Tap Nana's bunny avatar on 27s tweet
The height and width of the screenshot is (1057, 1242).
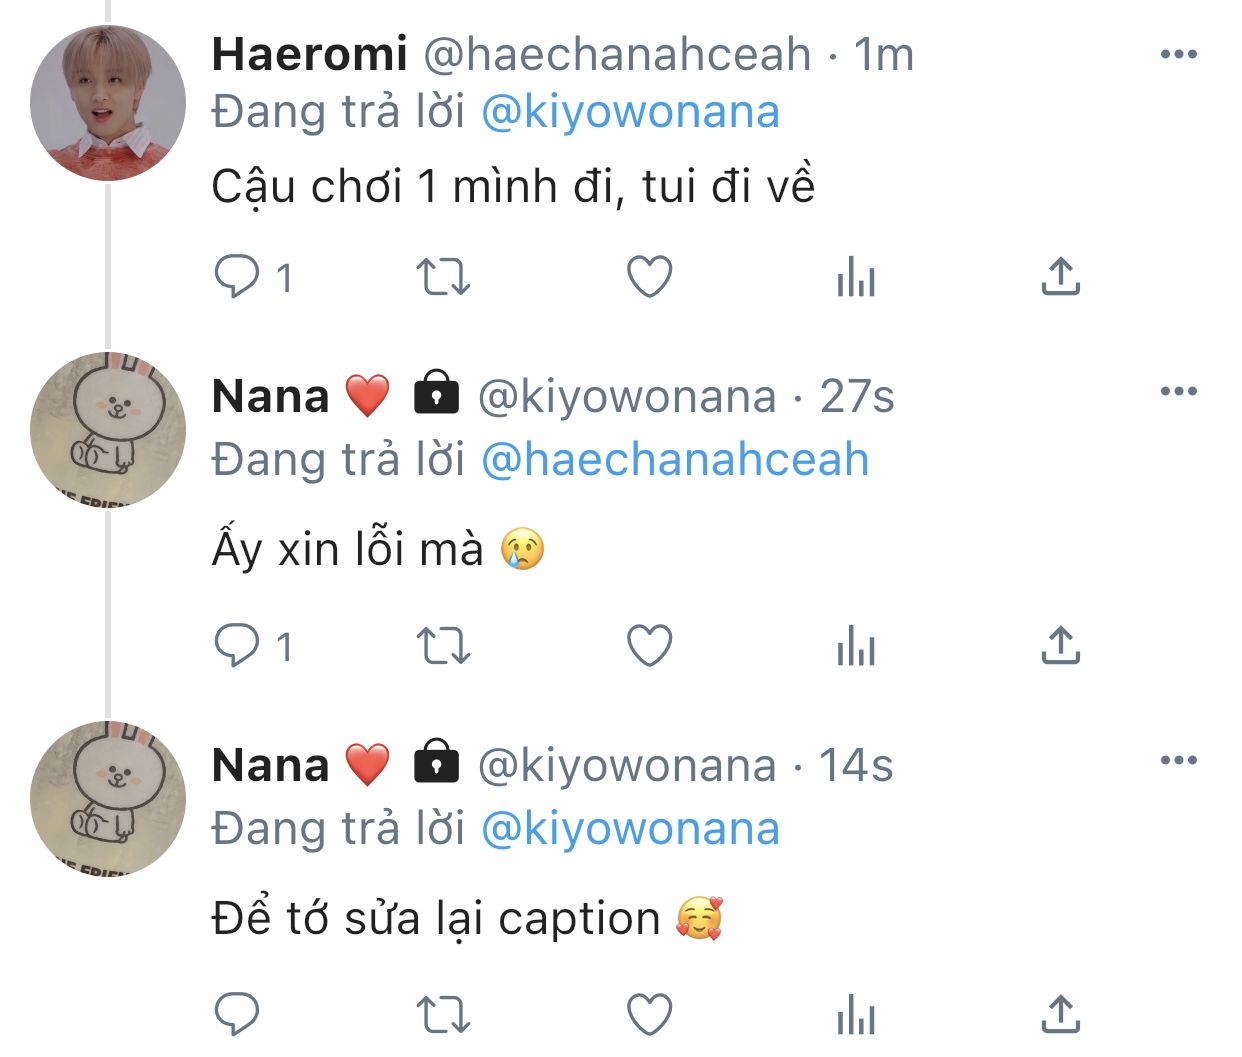[x=108, y=430]
